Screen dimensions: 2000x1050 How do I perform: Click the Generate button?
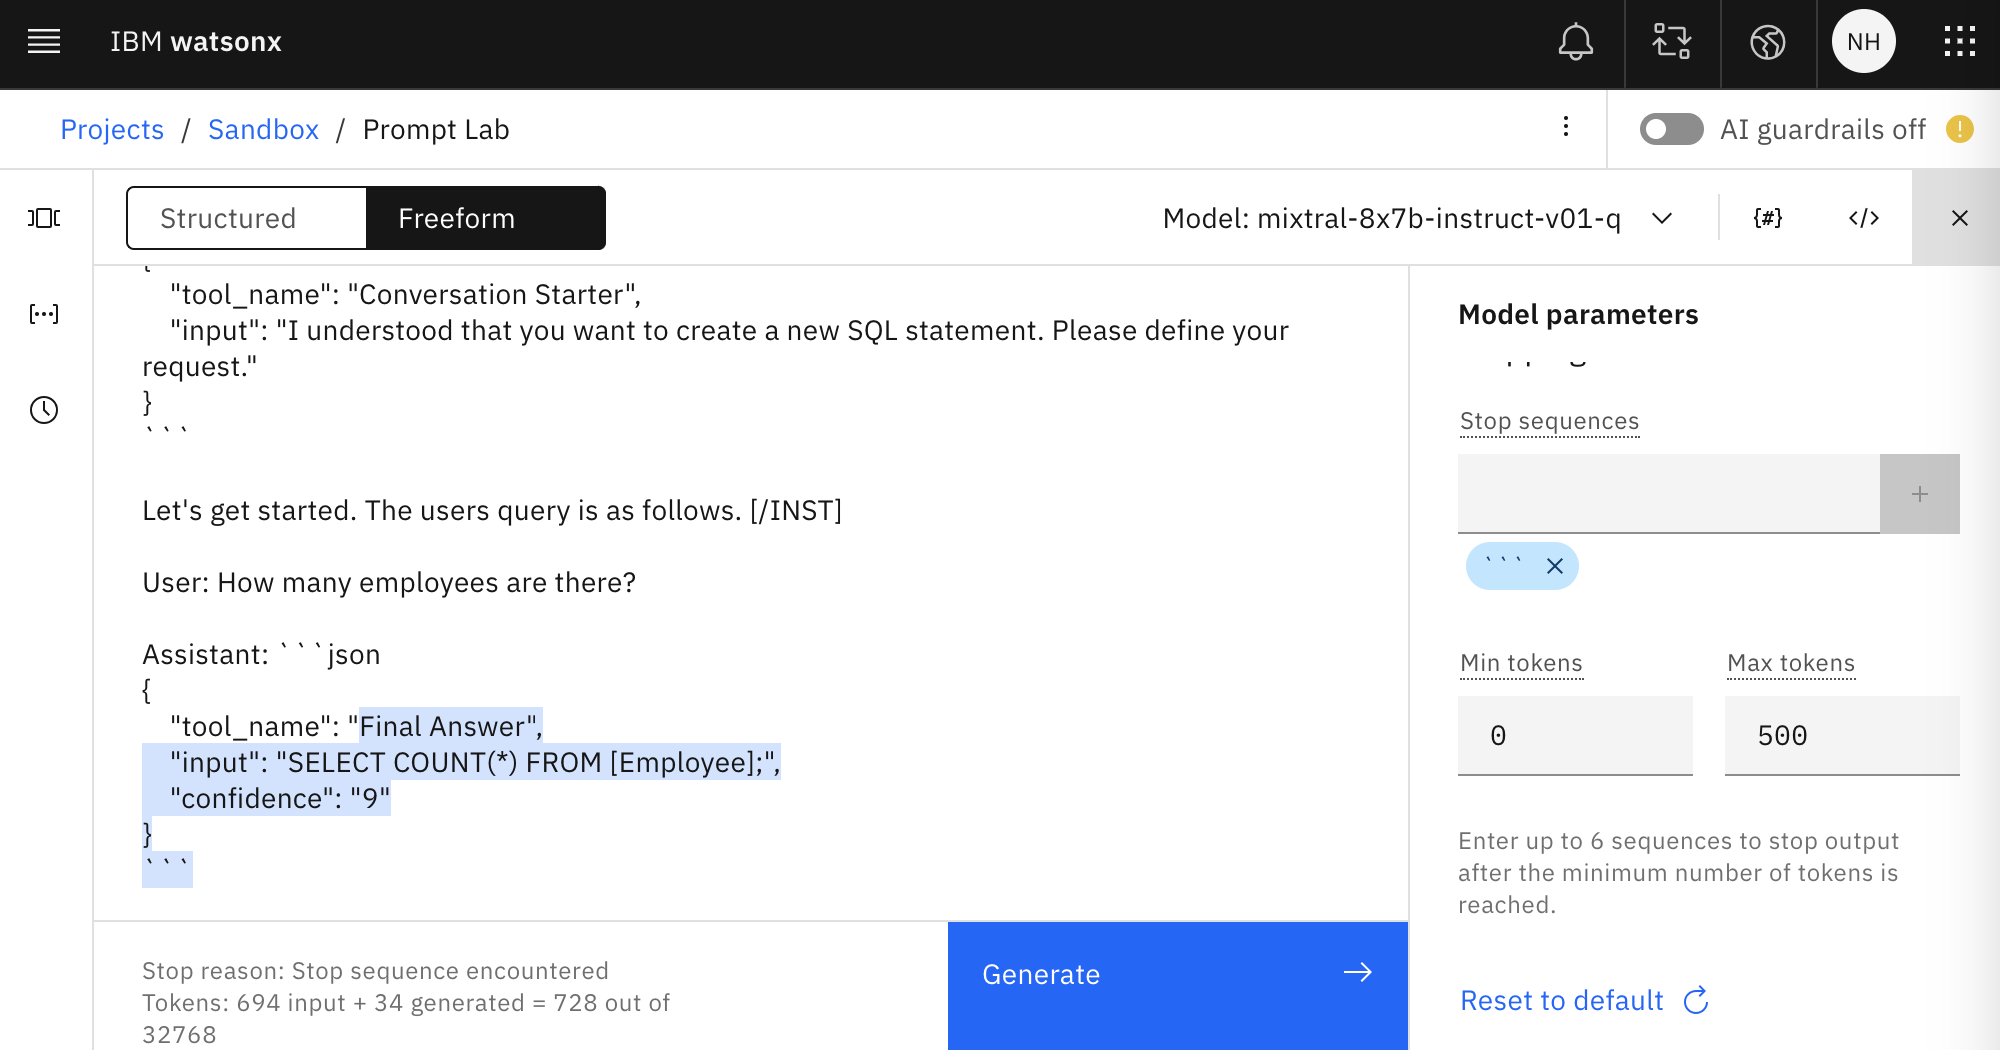pyautogui.click(x=1177, y=975)
